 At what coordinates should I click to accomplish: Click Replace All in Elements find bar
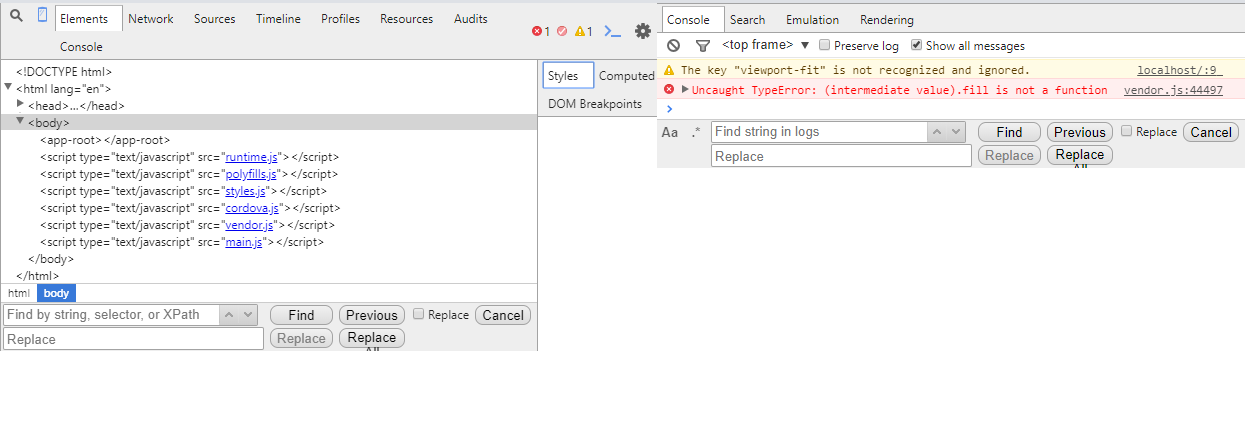[x=372, y=339]
